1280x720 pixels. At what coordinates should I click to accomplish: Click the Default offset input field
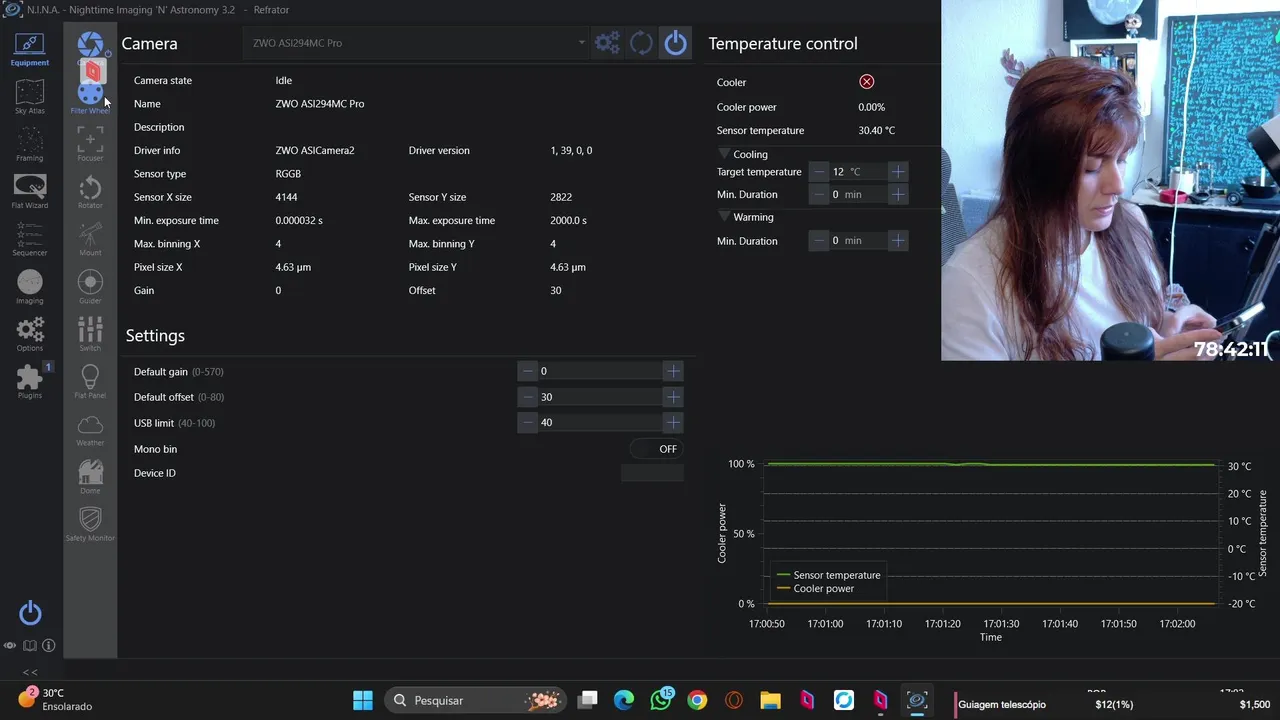pyautogui.click(x=600, y=397)
